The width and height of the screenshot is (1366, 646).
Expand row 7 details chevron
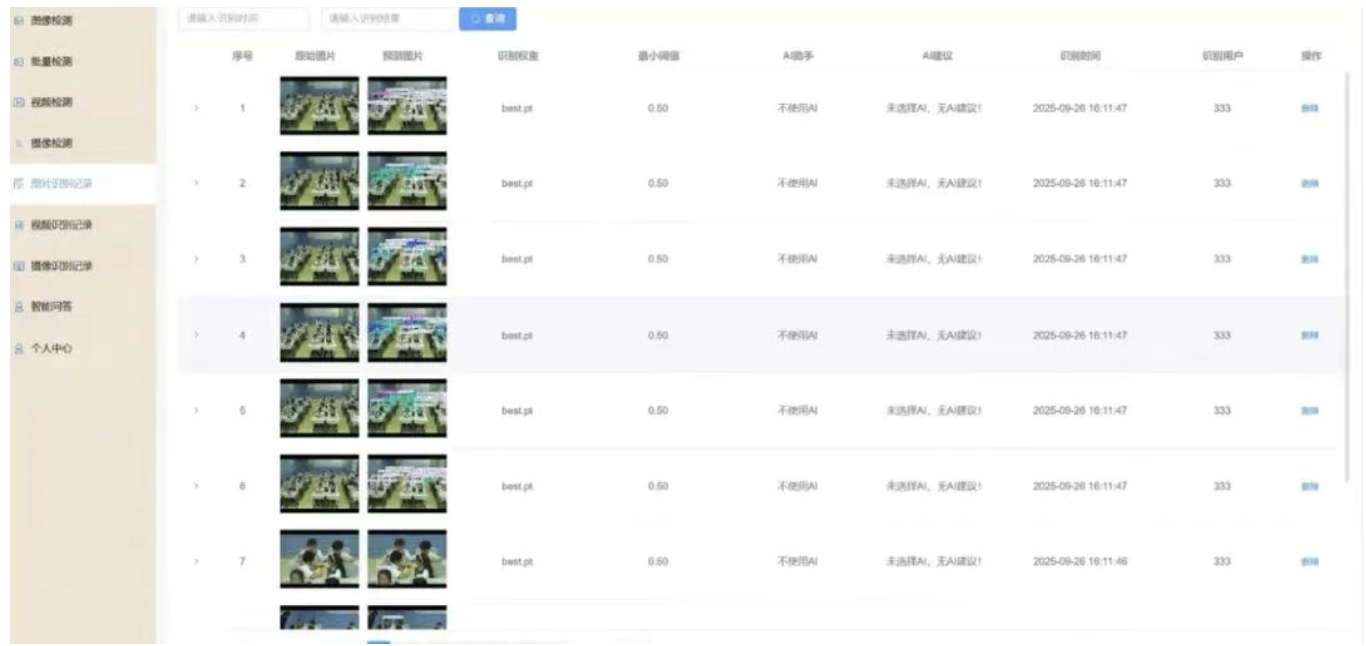pos(196,562)
